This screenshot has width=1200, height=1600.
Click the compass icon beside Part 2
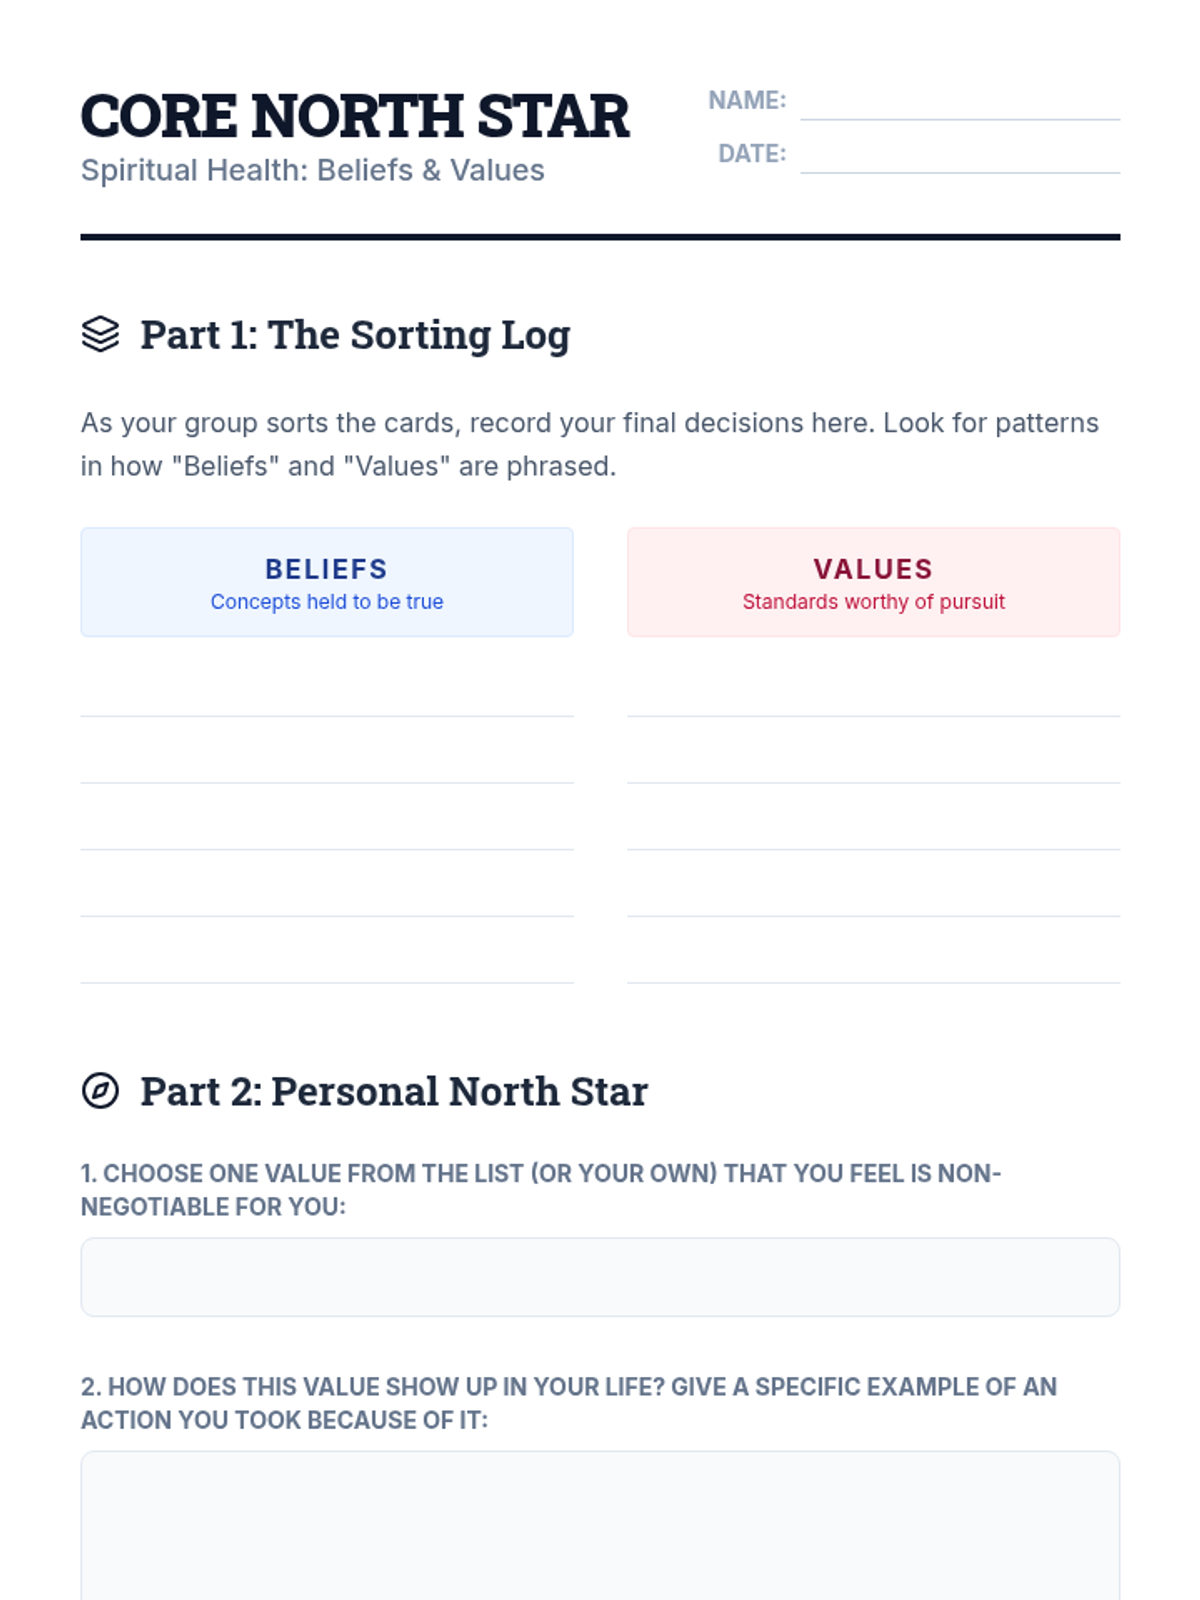(x=100, y=1090)
